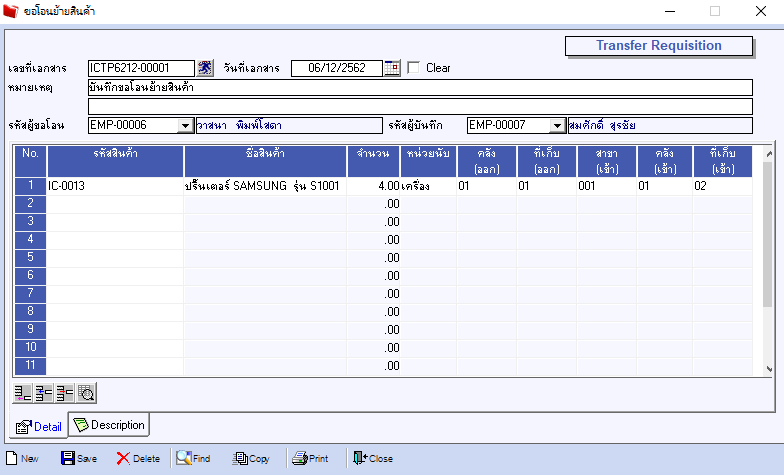Select storage-in cell 02

[722, 186]
